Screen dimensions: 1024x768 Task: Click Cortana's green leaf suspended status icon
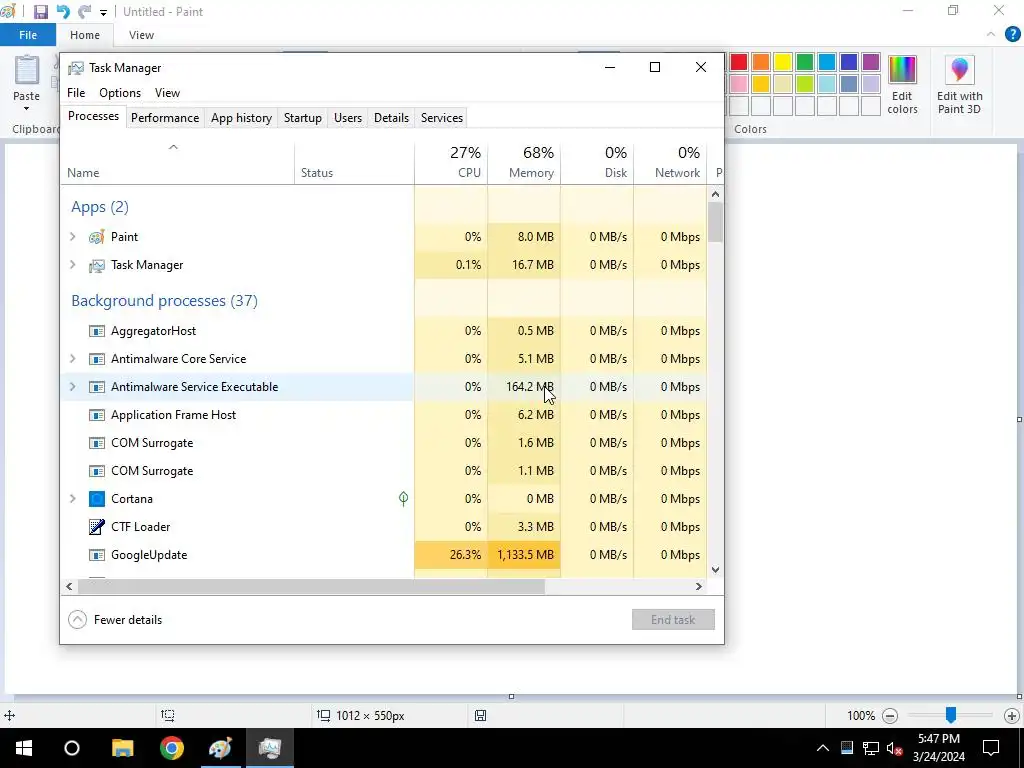(x=404, y=499)
